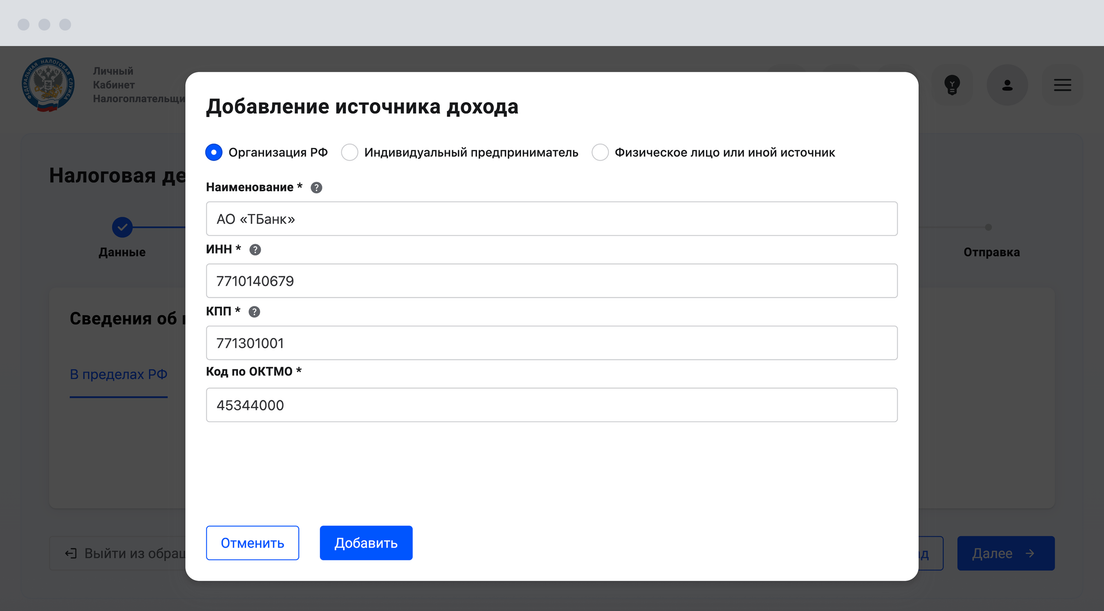Switch to В пределах РФ tab
The width and height of the screenshot is (1104, 611).
click(118, 374)
